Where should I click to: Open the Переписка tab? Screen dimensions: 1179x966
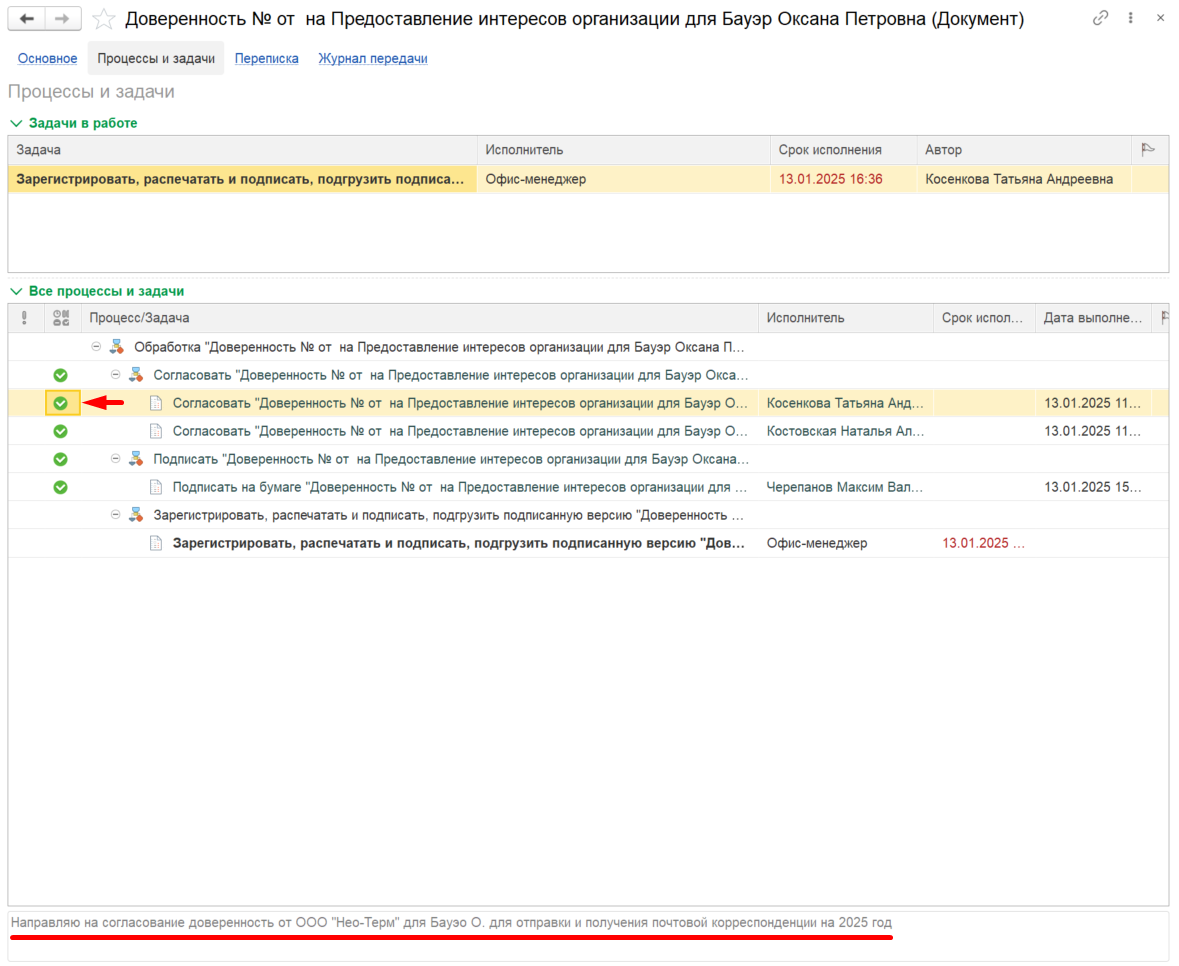[266, 59]
